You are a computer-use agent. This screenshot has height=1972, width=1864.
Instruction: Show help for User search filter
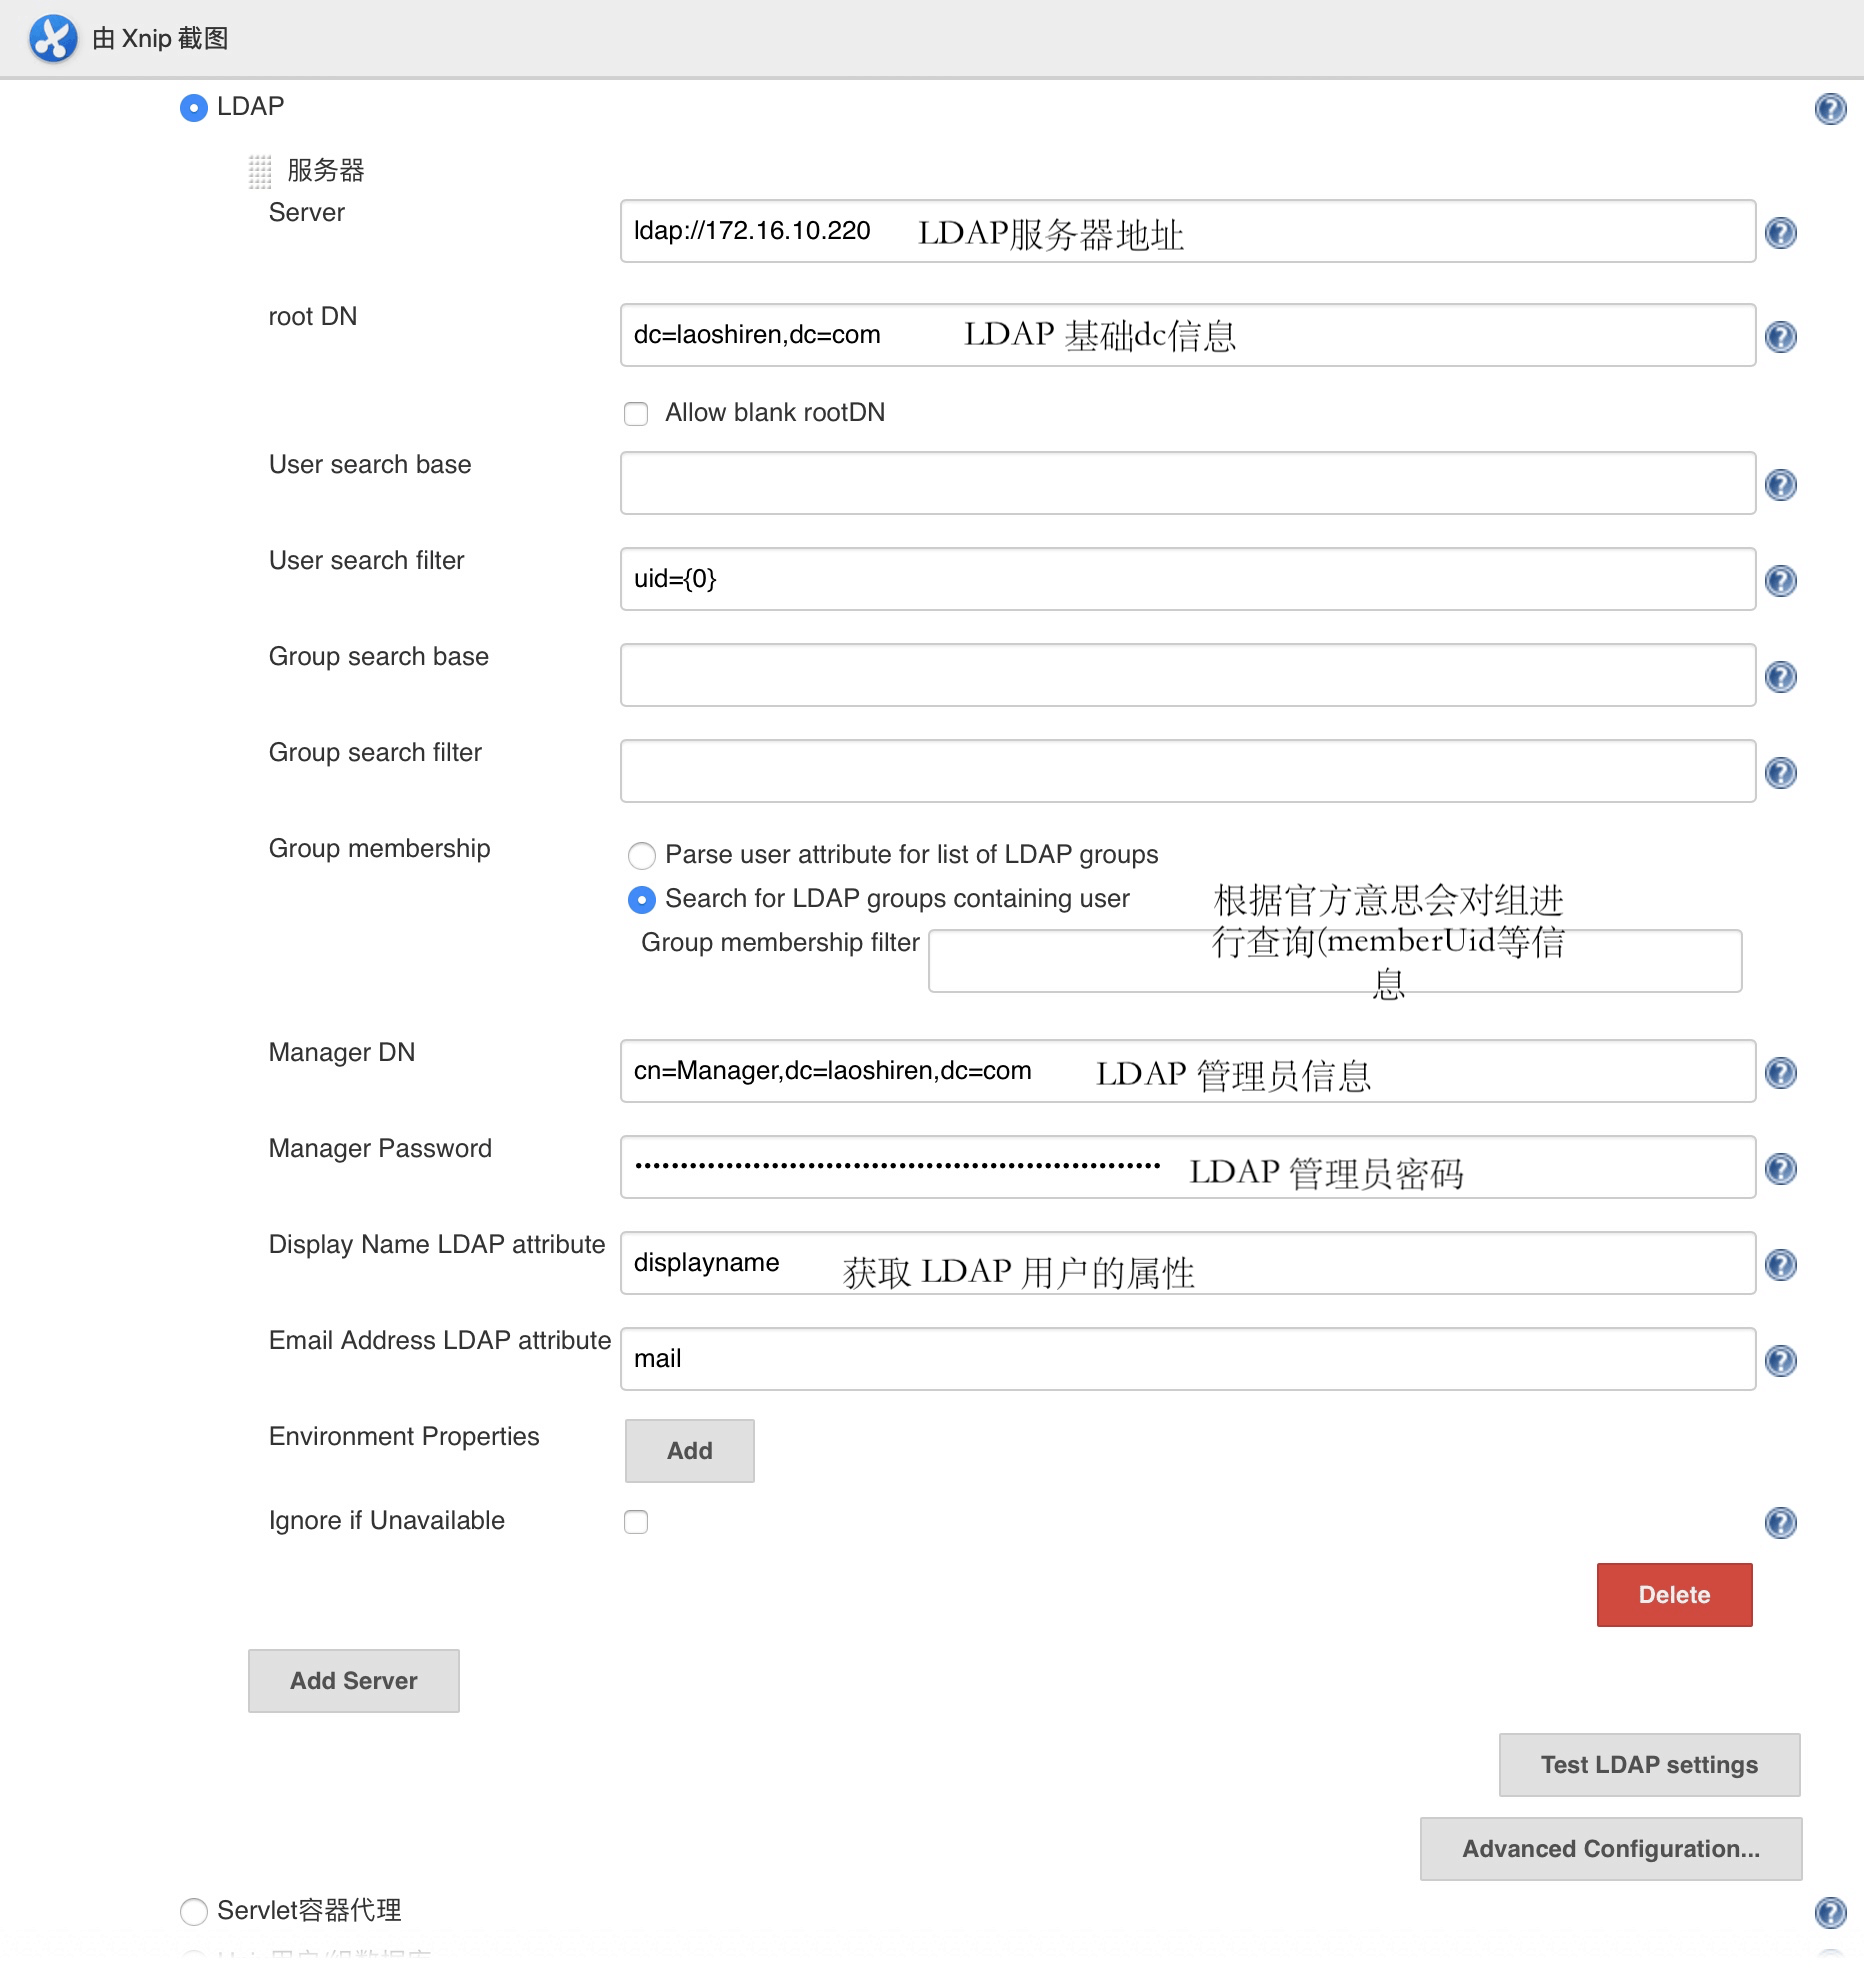click(x=1781, y=581)
